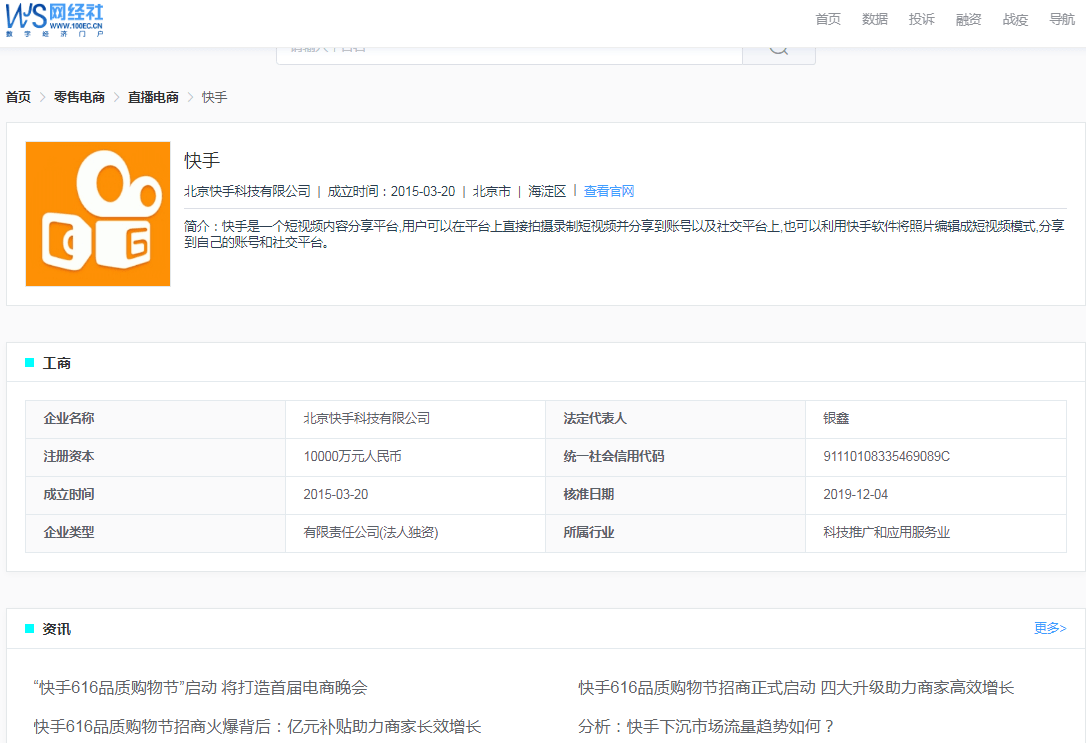
Task: Go to 零售电商 in the breadcrumb
Action: pos(79,97)
